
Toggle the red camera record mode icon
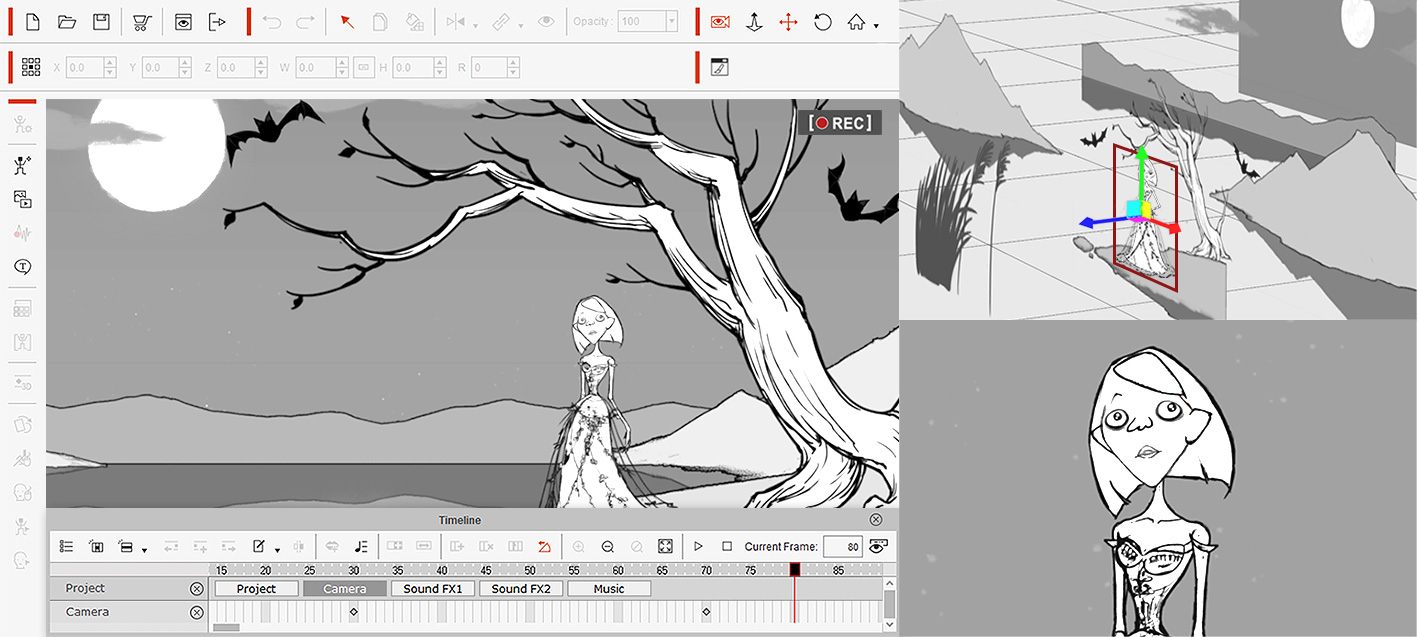click(x=719, y=22)
